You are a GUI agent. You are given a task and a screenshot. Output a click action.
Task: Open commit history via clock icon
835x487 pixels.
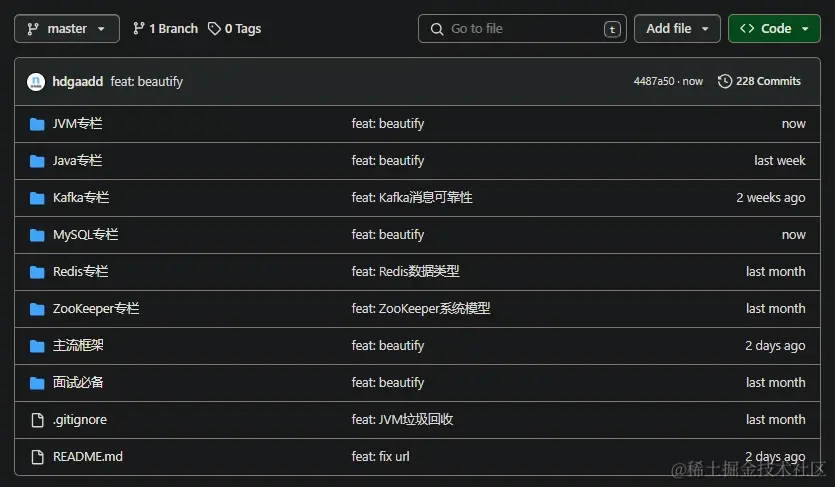[725, 82]
